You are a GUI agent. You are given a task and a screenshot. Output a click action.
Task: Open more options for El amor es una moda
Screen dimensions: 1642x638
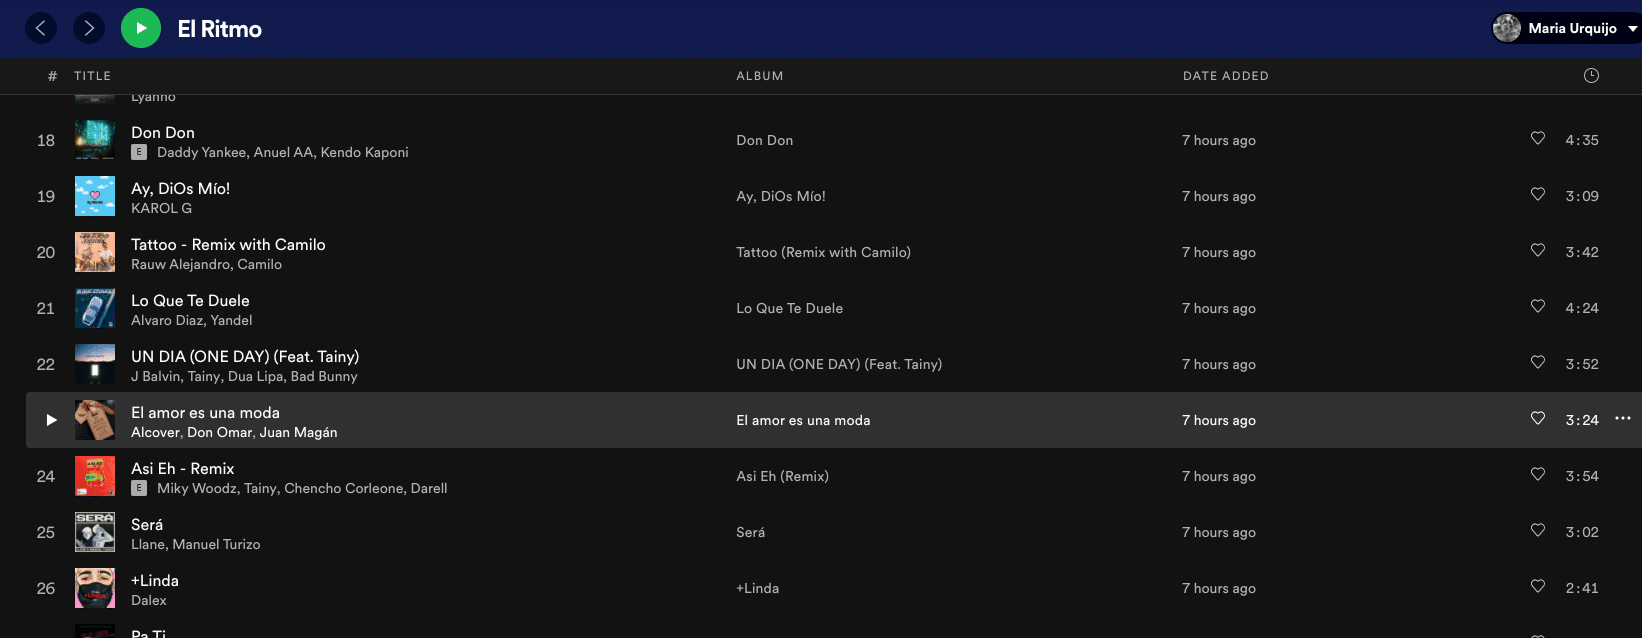tap(1622, 418)
